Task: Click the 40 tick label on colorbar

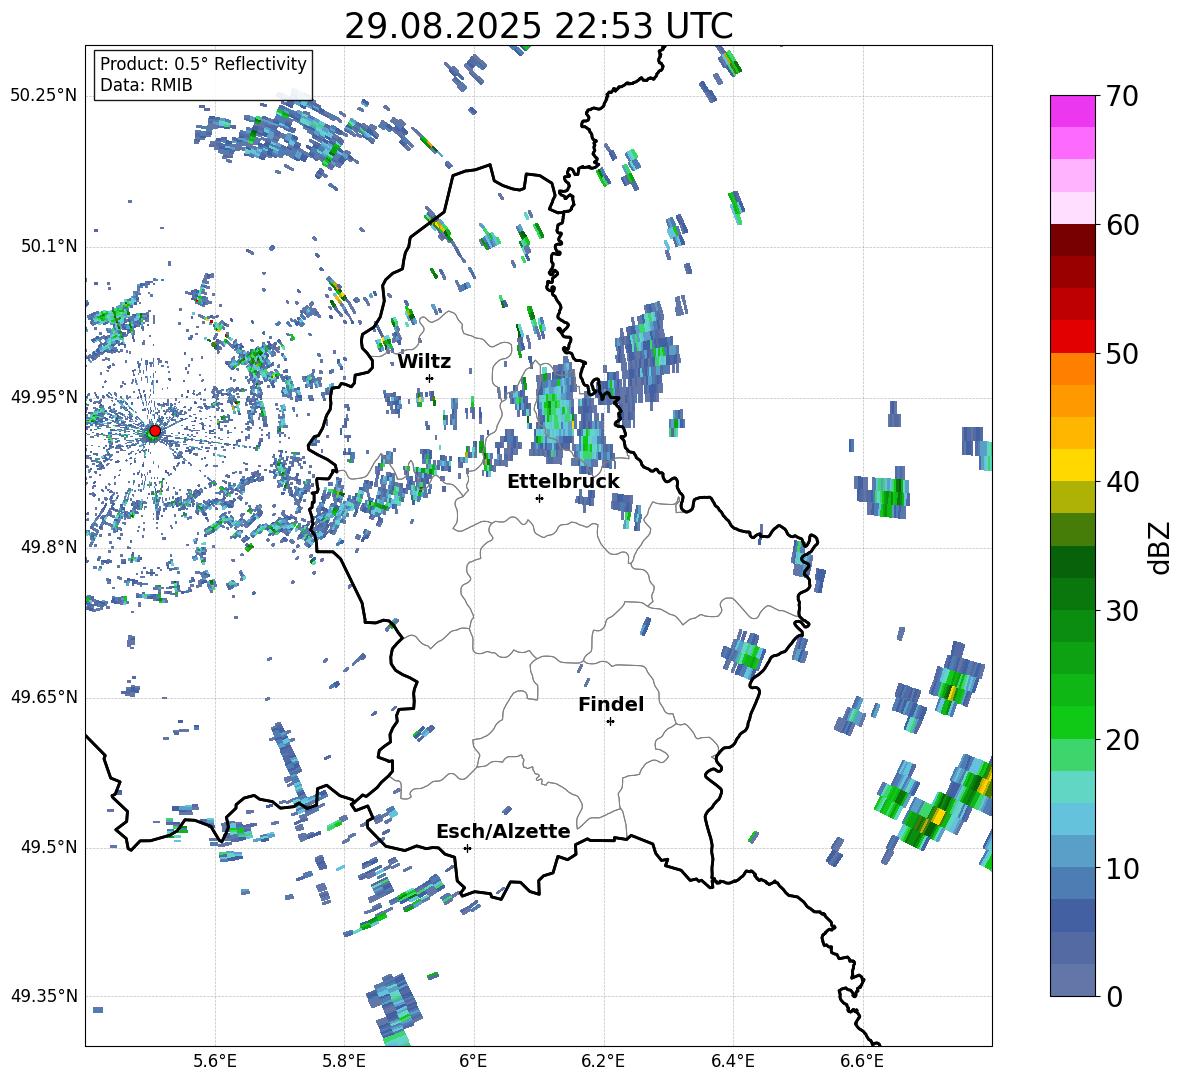Action: tap(1122, 482)
